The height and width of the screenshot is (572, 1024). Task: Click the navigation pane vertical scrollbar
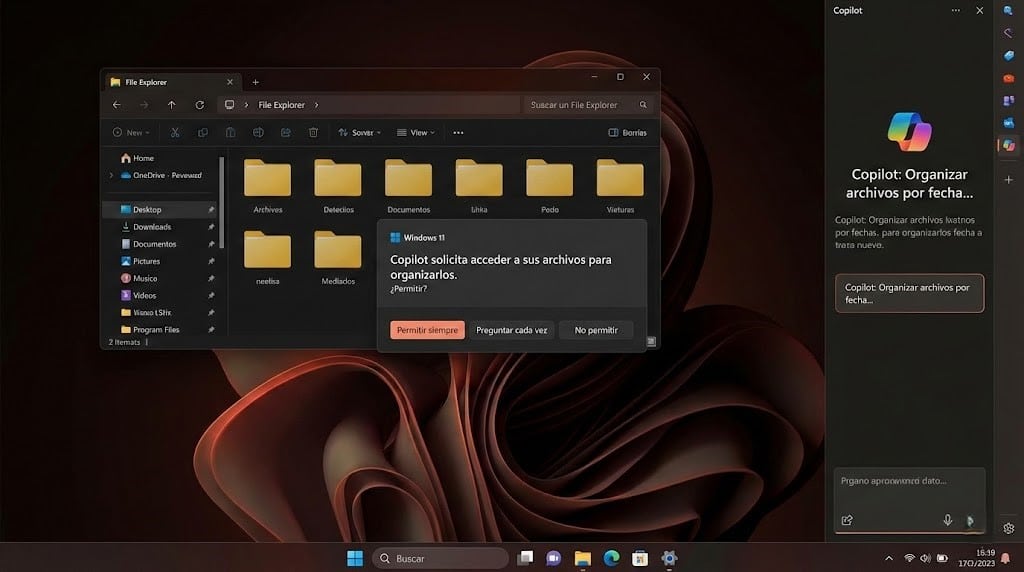[x=222, y=202]
